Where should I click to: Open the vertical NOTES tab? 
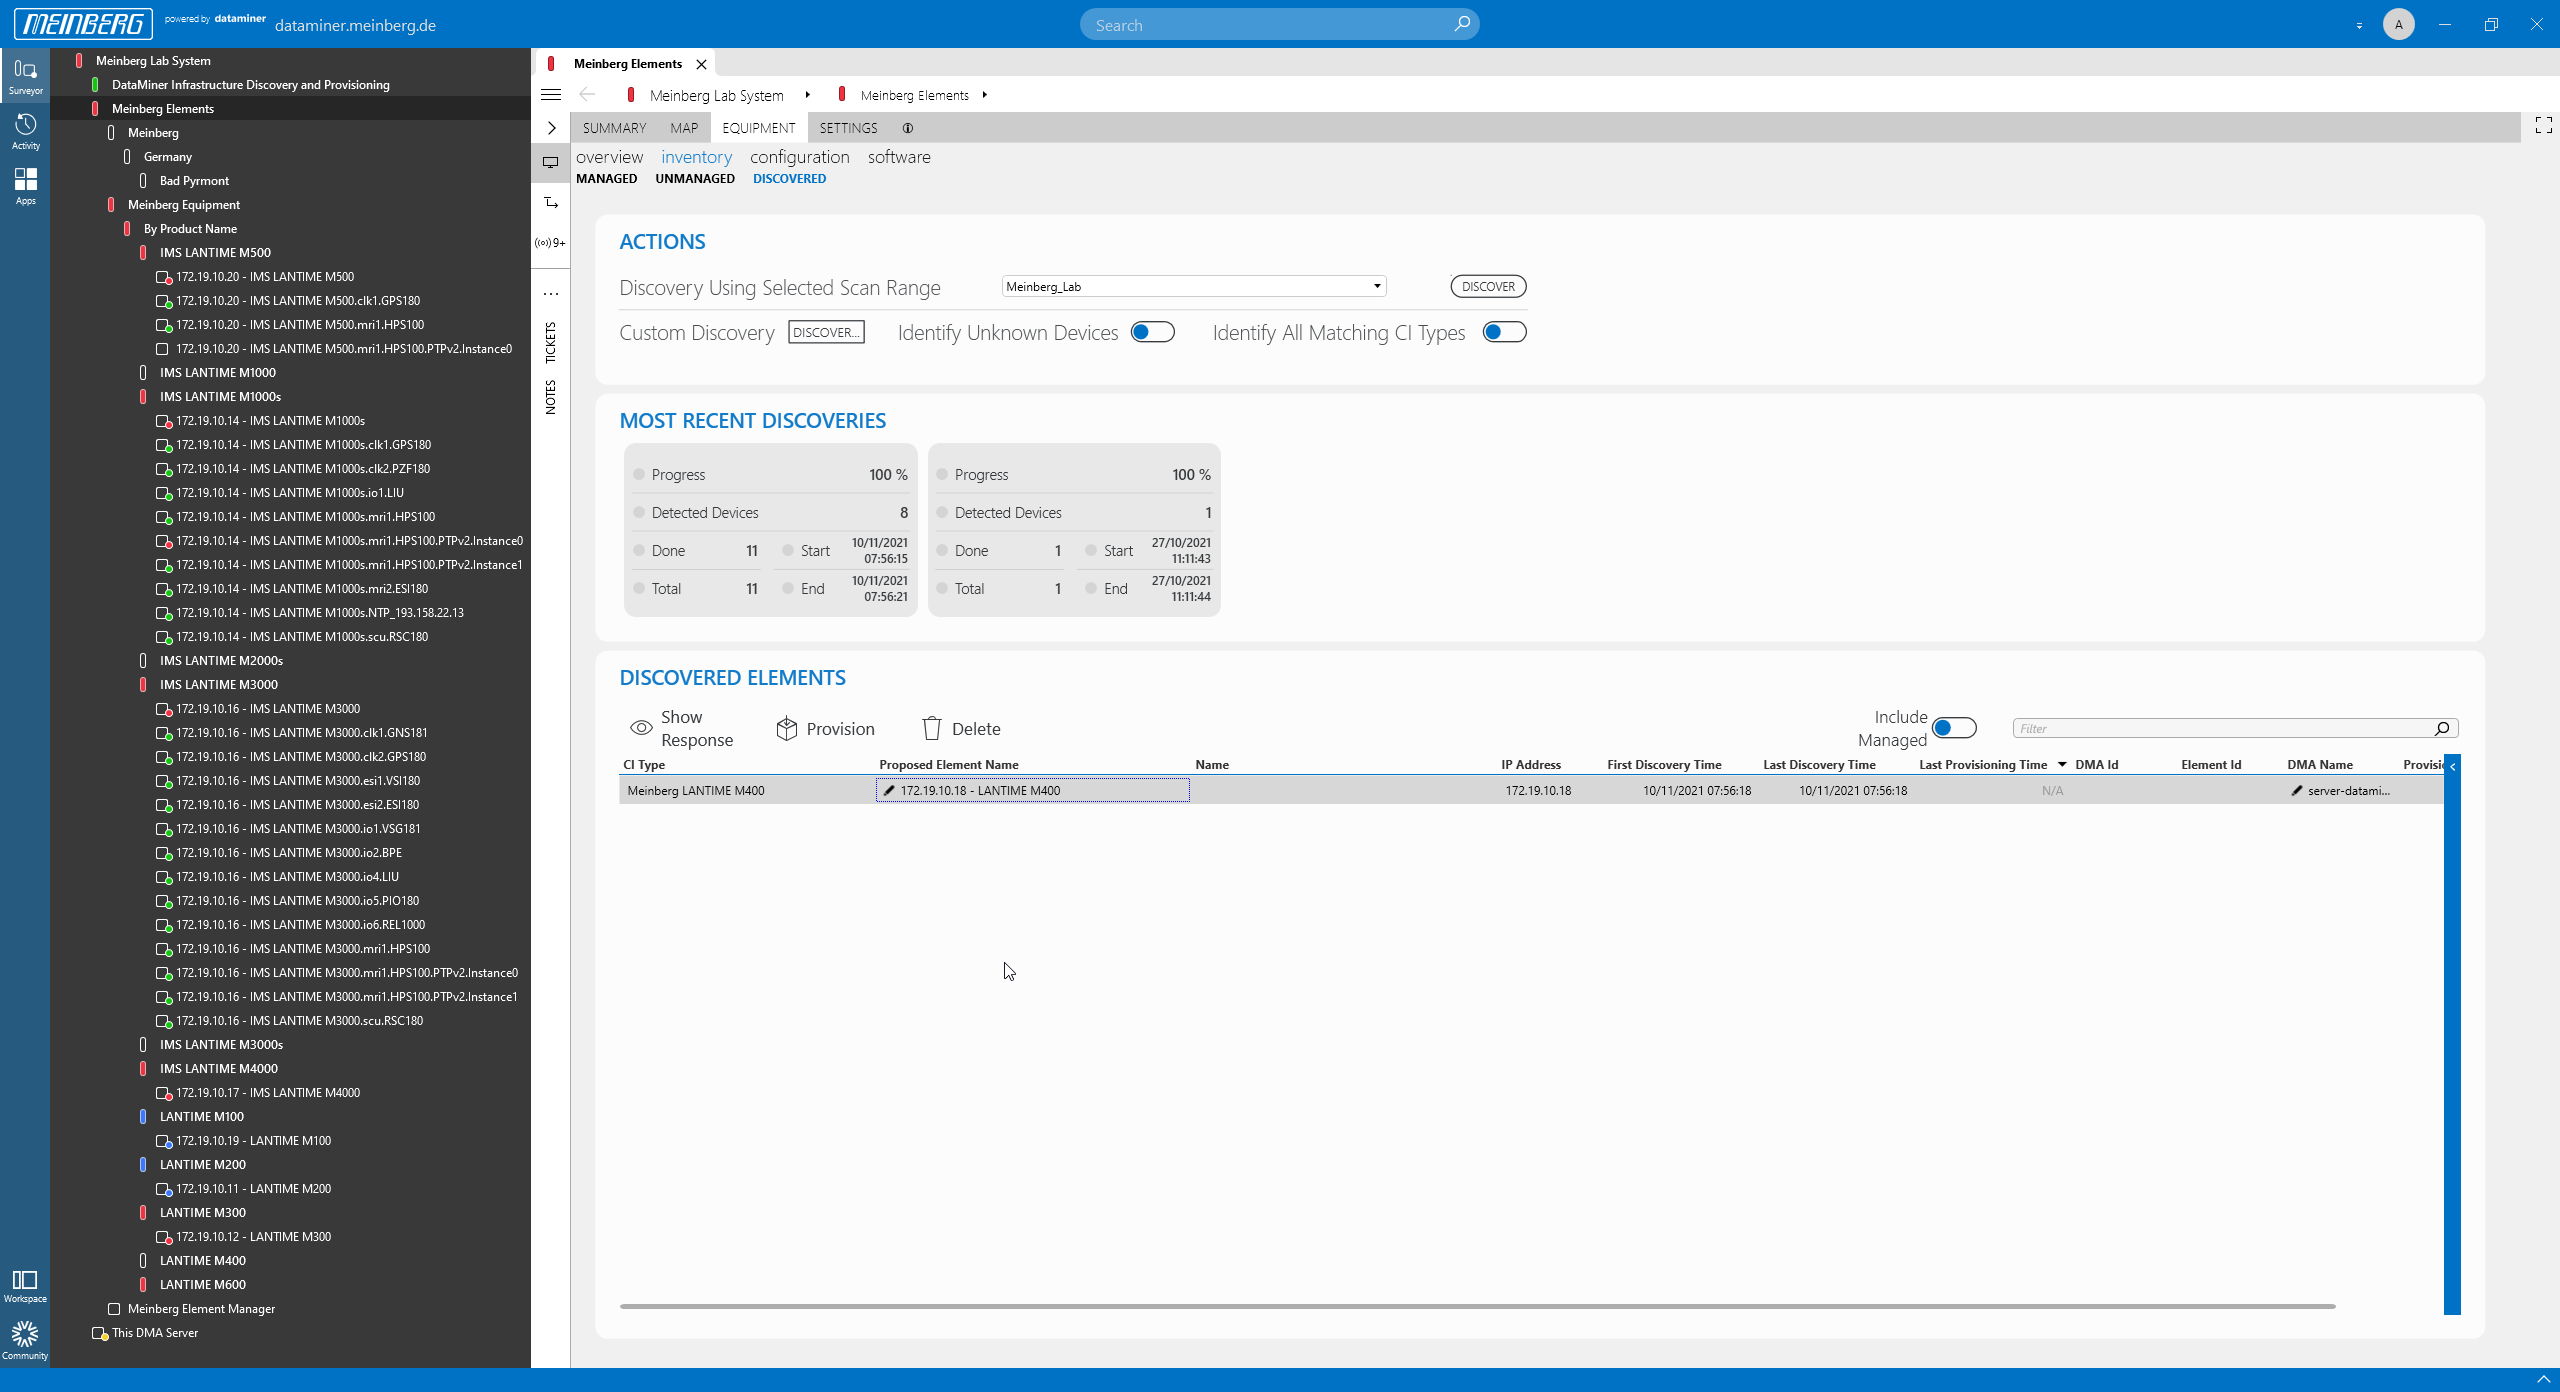click(x=551, y=397)
